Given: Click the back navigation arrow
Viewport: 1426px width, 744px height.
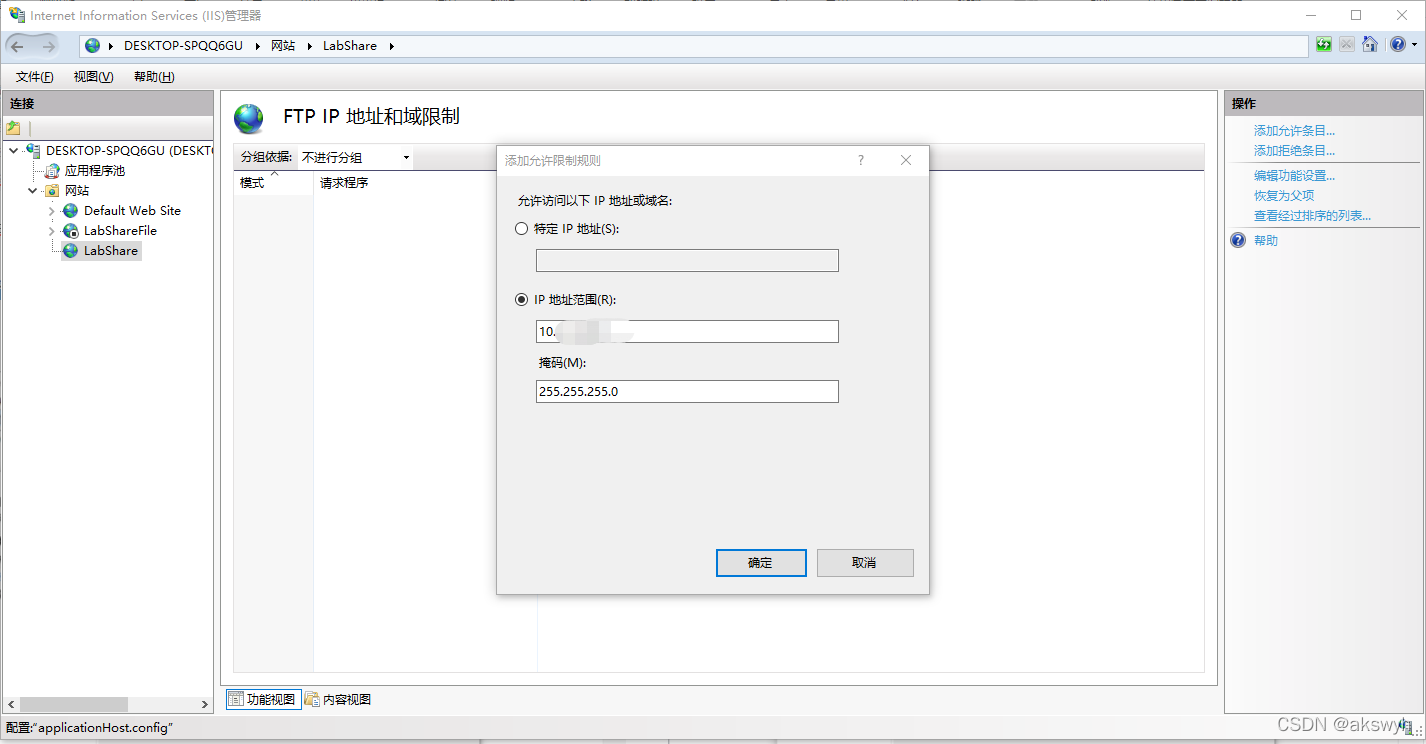Looking at the screenshot, I should 17,46.
